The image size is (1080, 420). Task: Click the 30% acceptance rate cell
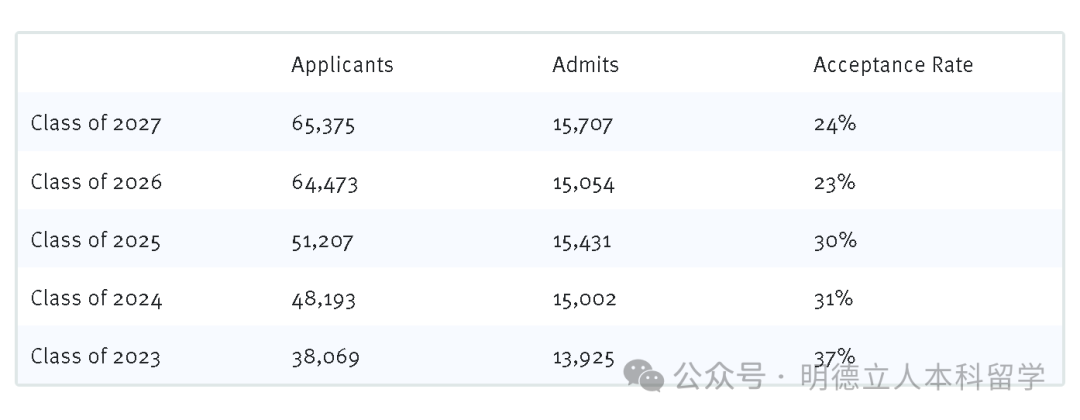[834, 241]
